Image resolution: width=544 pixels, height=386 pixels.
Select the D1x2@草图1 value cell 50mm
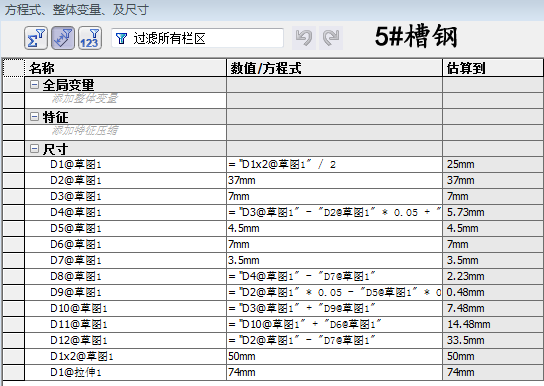334,356
